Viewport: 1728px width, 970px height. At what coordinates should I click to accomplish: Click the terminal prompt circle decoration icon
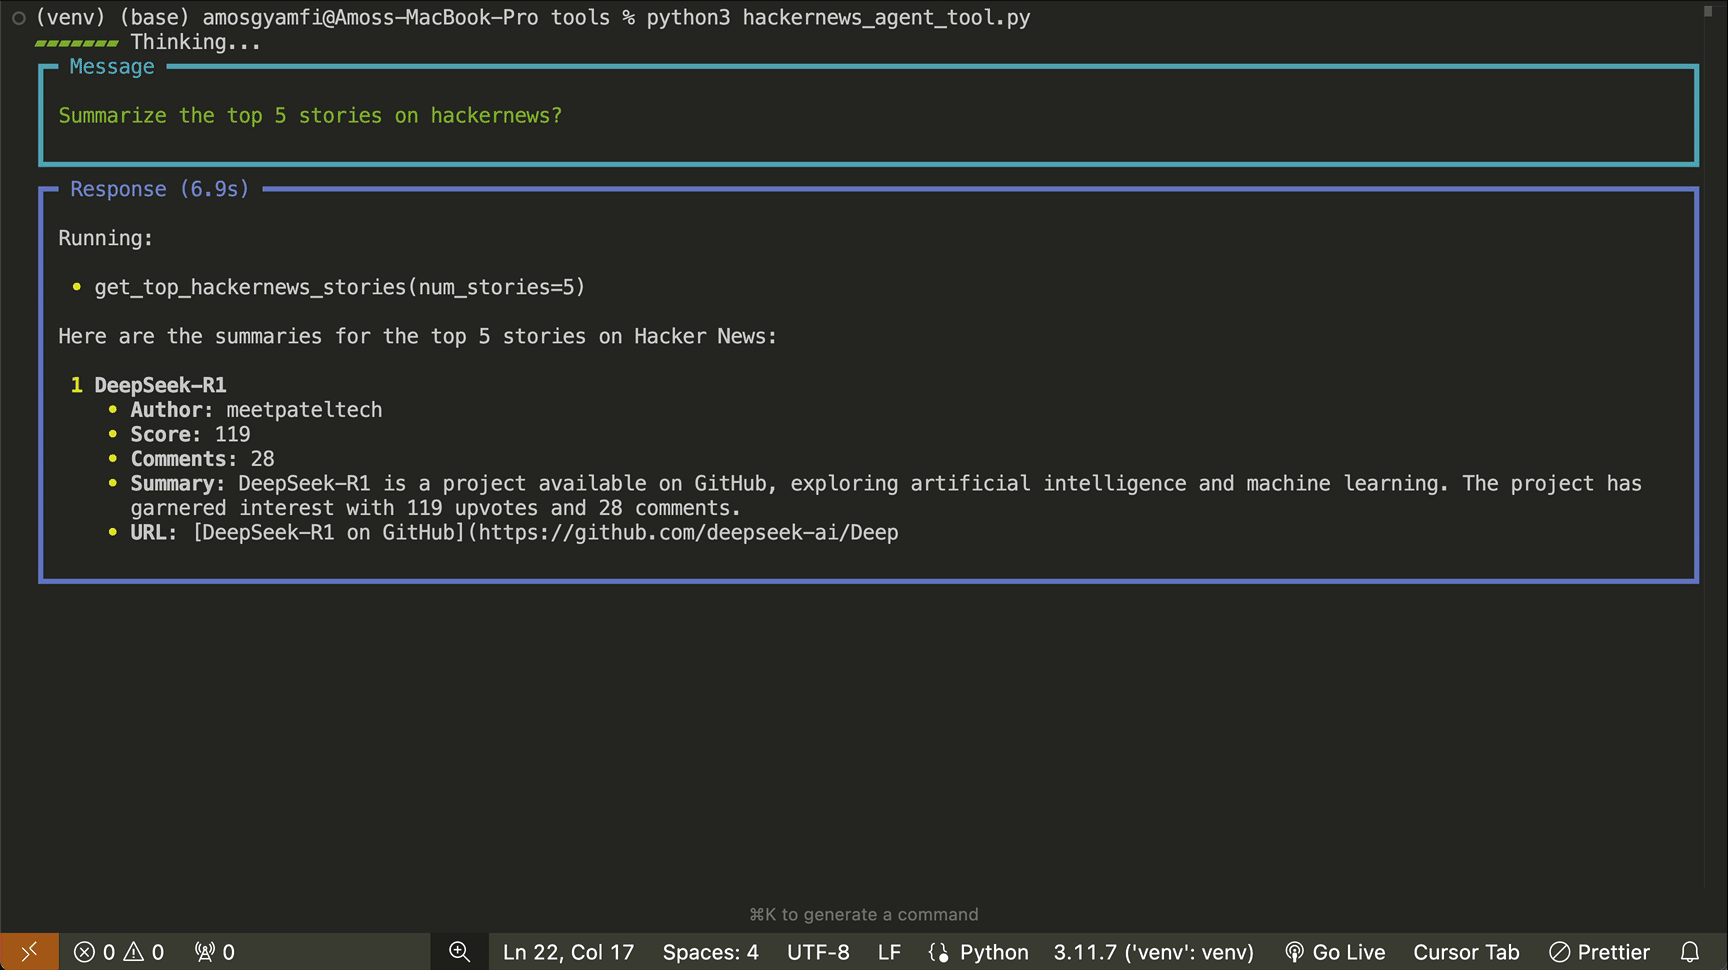(18, 18)
